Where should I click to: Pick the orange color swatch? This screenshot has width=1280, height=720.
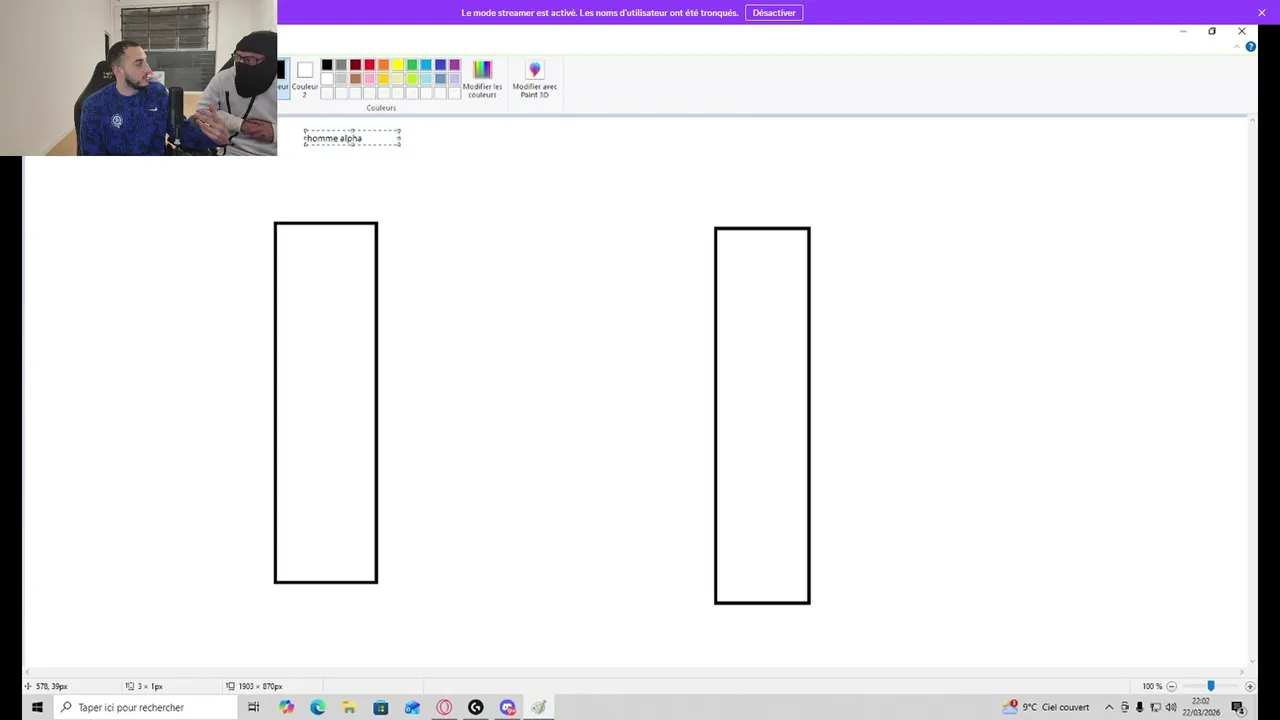(x=383, y=65)
